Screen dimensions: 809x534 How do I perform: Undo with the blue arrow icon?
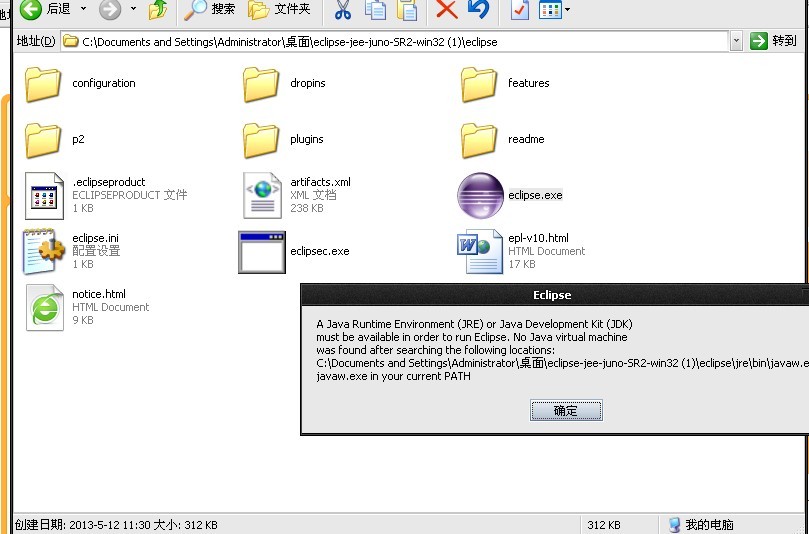coord(478,9)
